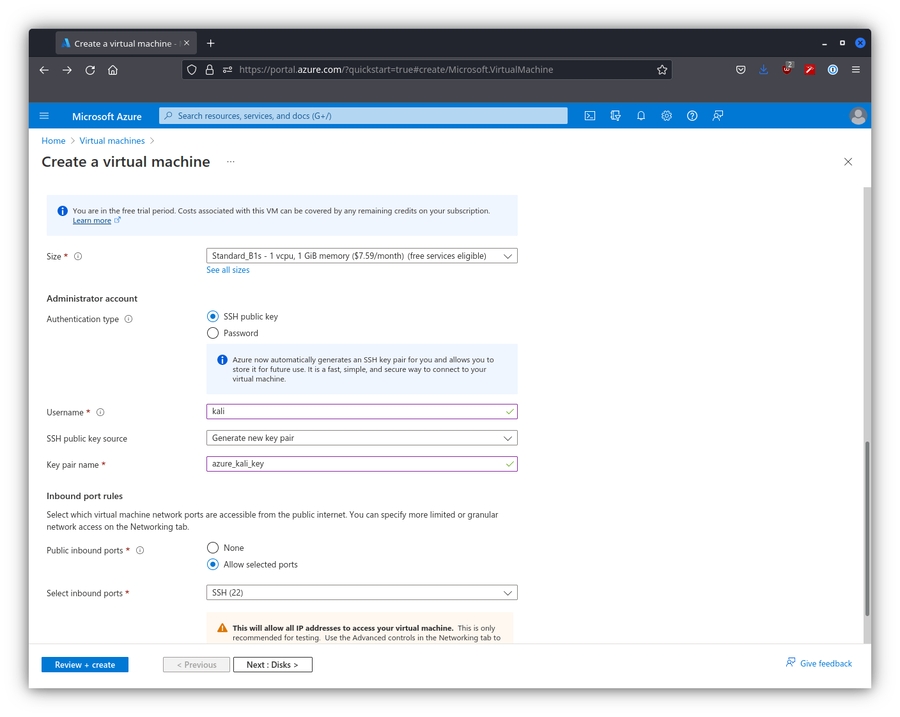Open the Help question mark icon
900x717 pixels.
tap(692, 116)
